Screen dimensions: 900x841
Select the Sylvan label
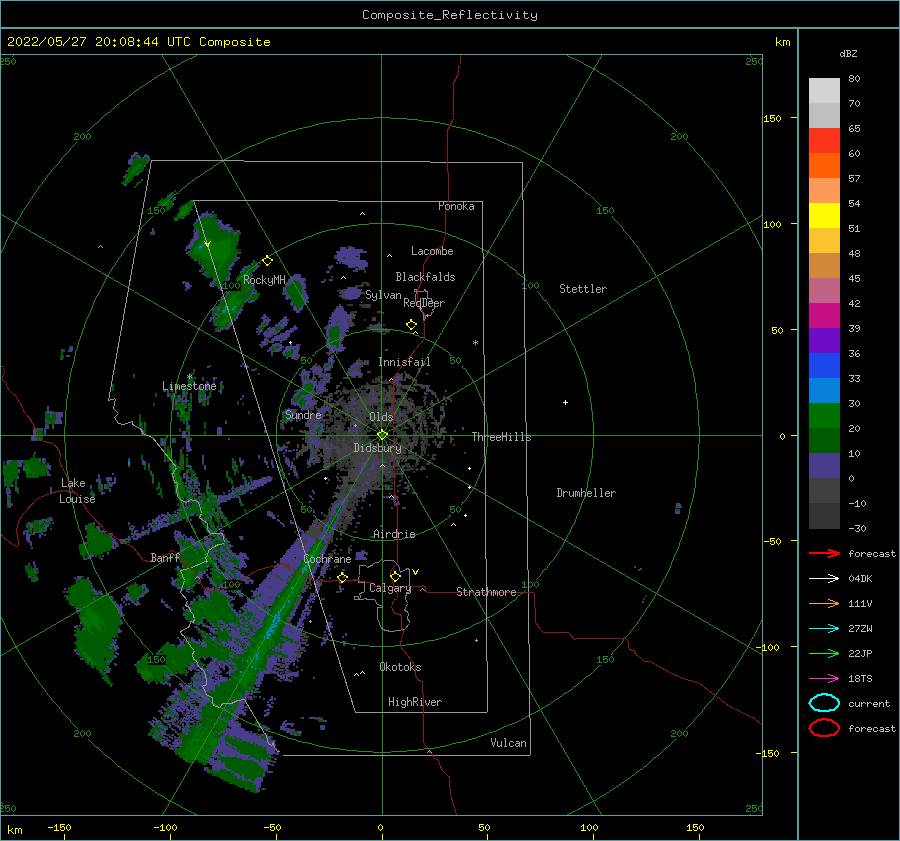pos(383,295)
